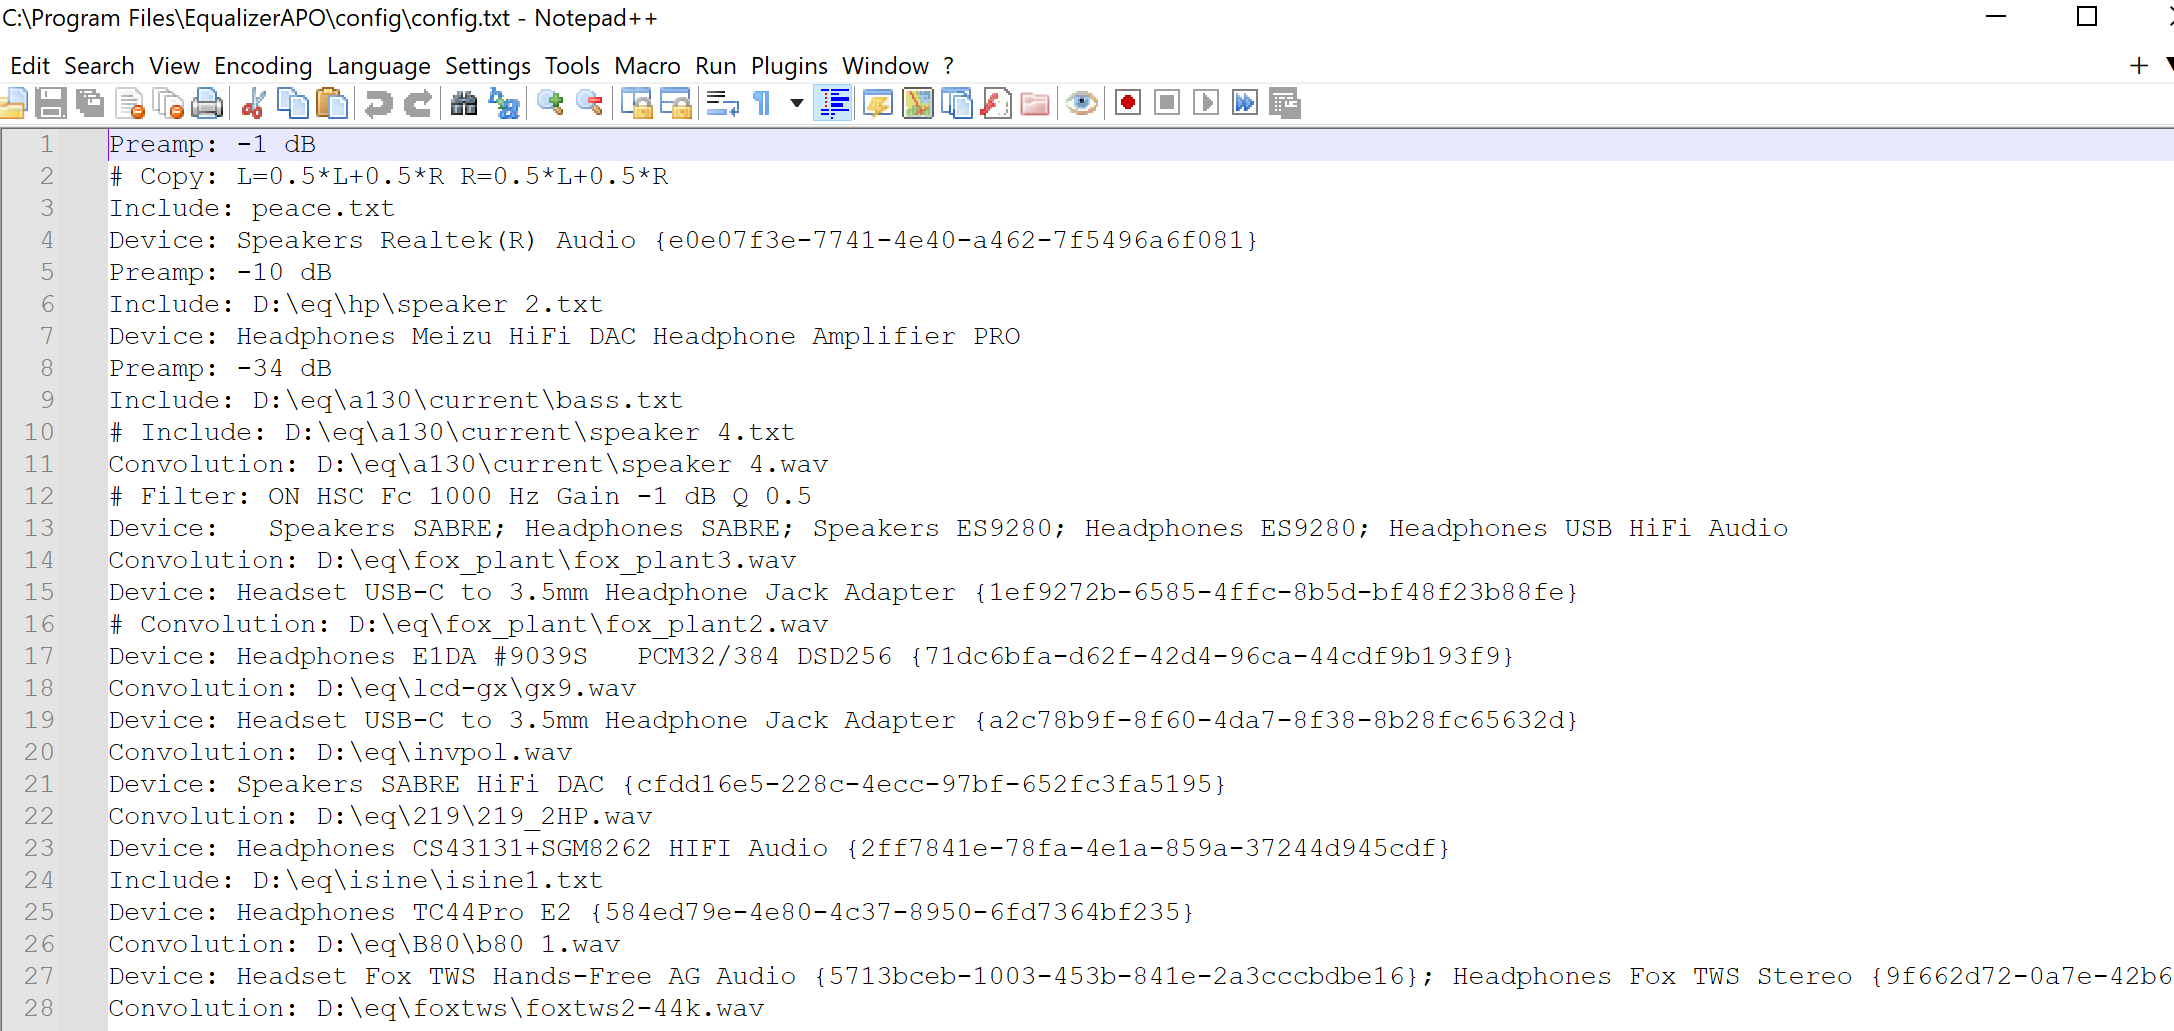Open the Search menu
Image resolution: width=2174 pixels, height=1031 pixels.
point(99,66)
